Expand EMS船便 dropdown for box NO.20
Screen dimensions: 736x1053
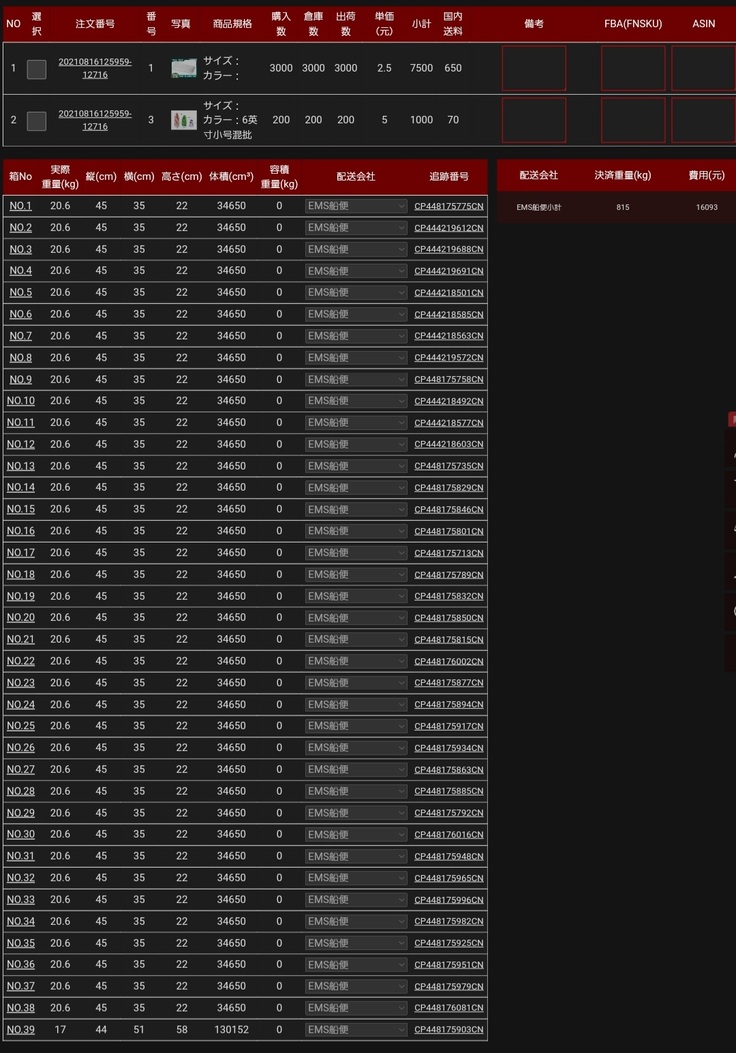click(356, 618)
